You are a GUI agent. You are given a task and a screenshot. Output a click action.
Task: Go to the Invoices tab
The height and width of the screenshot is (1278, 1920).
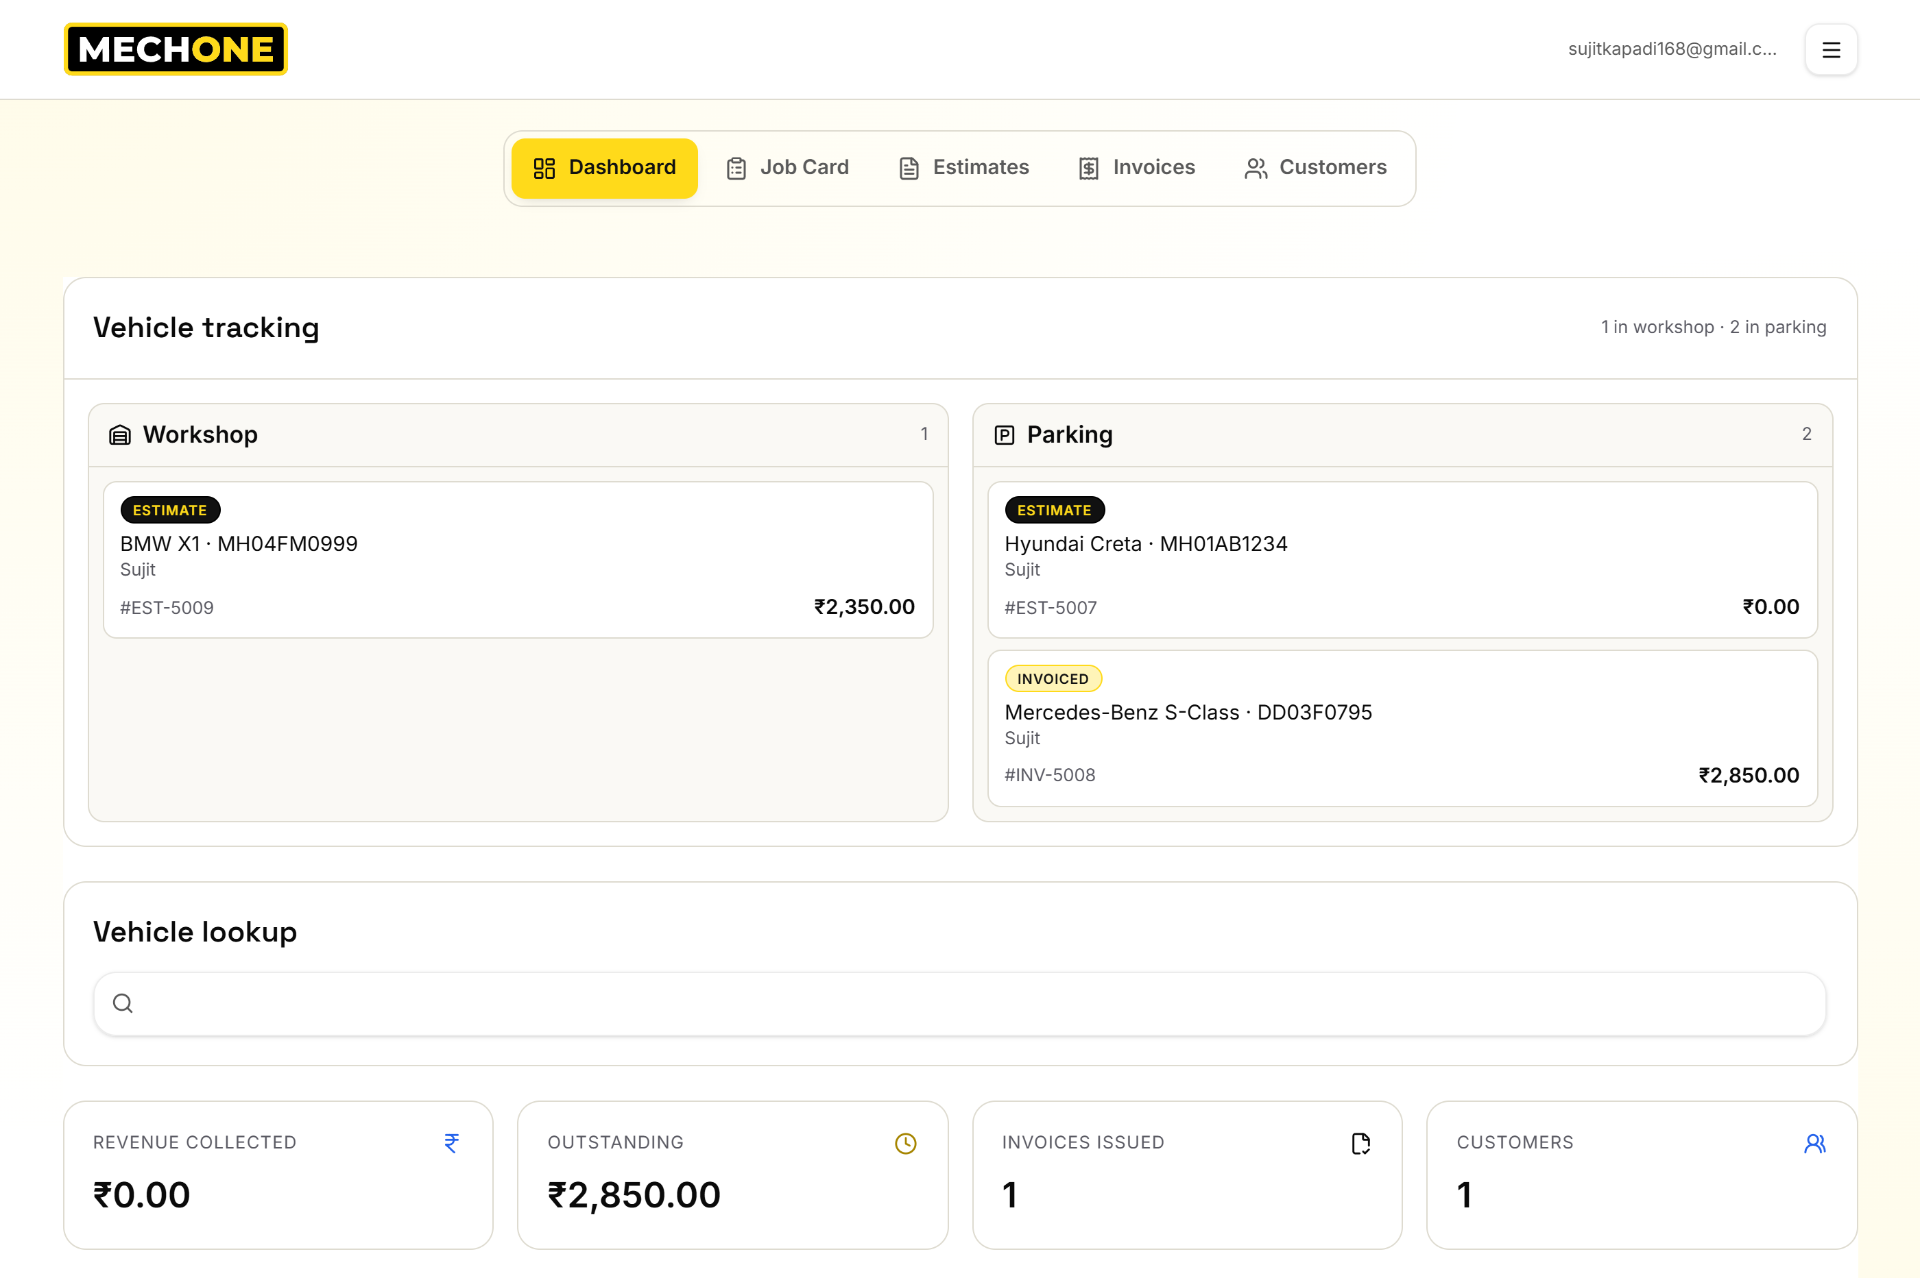[x=1137, y=168]
